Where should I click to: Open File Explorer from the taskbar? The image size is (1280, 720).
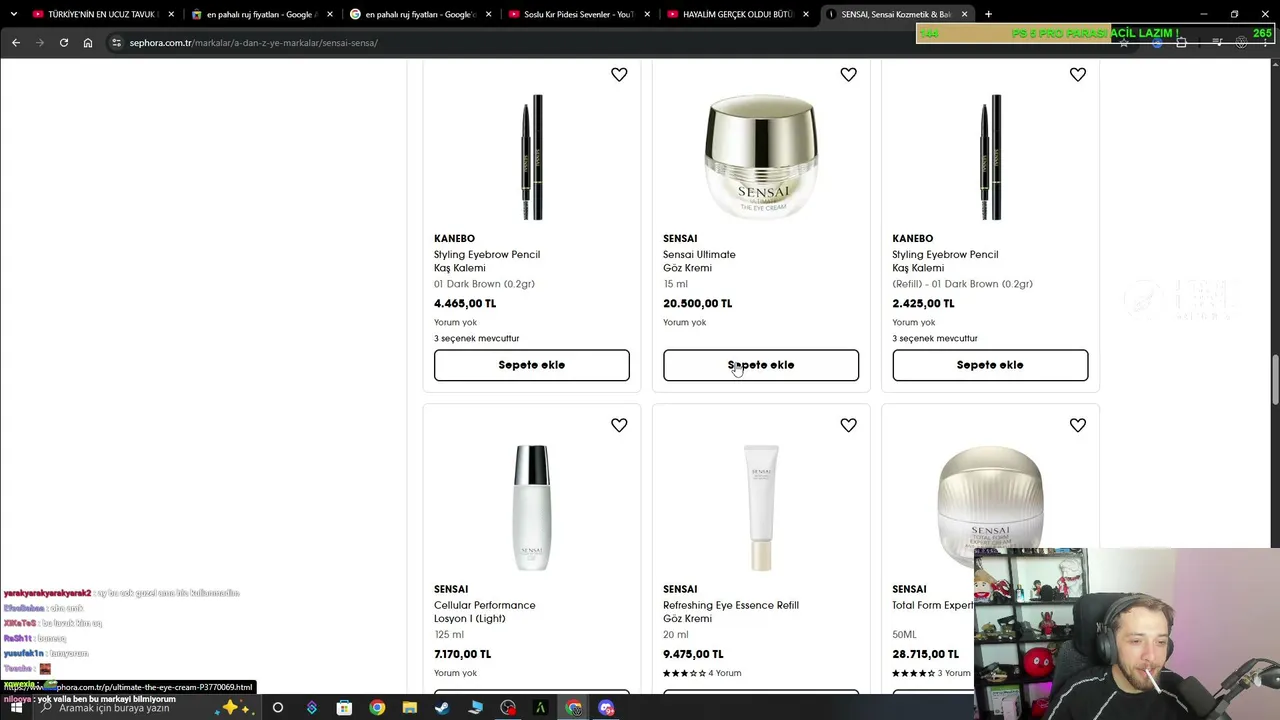click(x=409, y=708)
